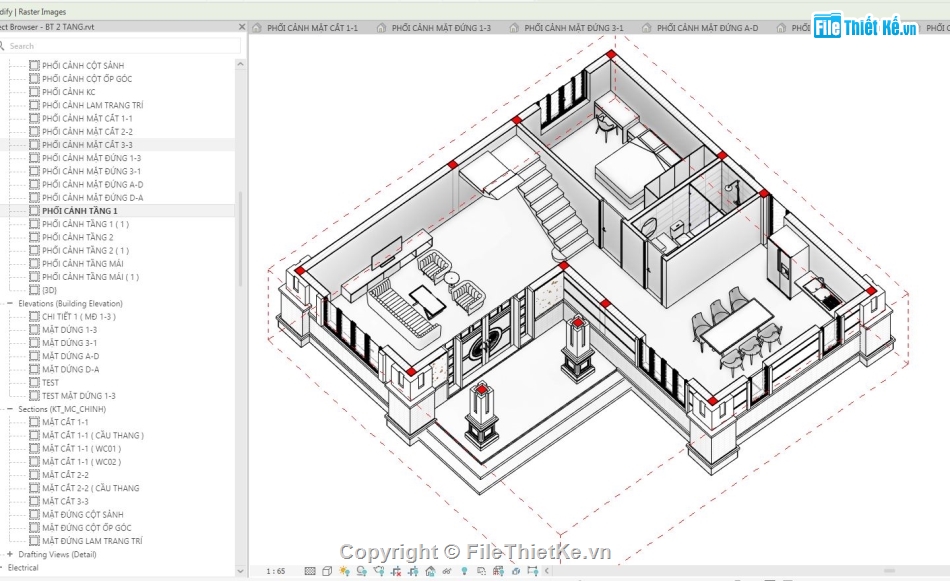The width and height of the screenshot is (950, 581).
Task: Click home icon on PHỐI CẢNH MẶT CẮT 1-1 tab
Action: [x=257, y=28]
